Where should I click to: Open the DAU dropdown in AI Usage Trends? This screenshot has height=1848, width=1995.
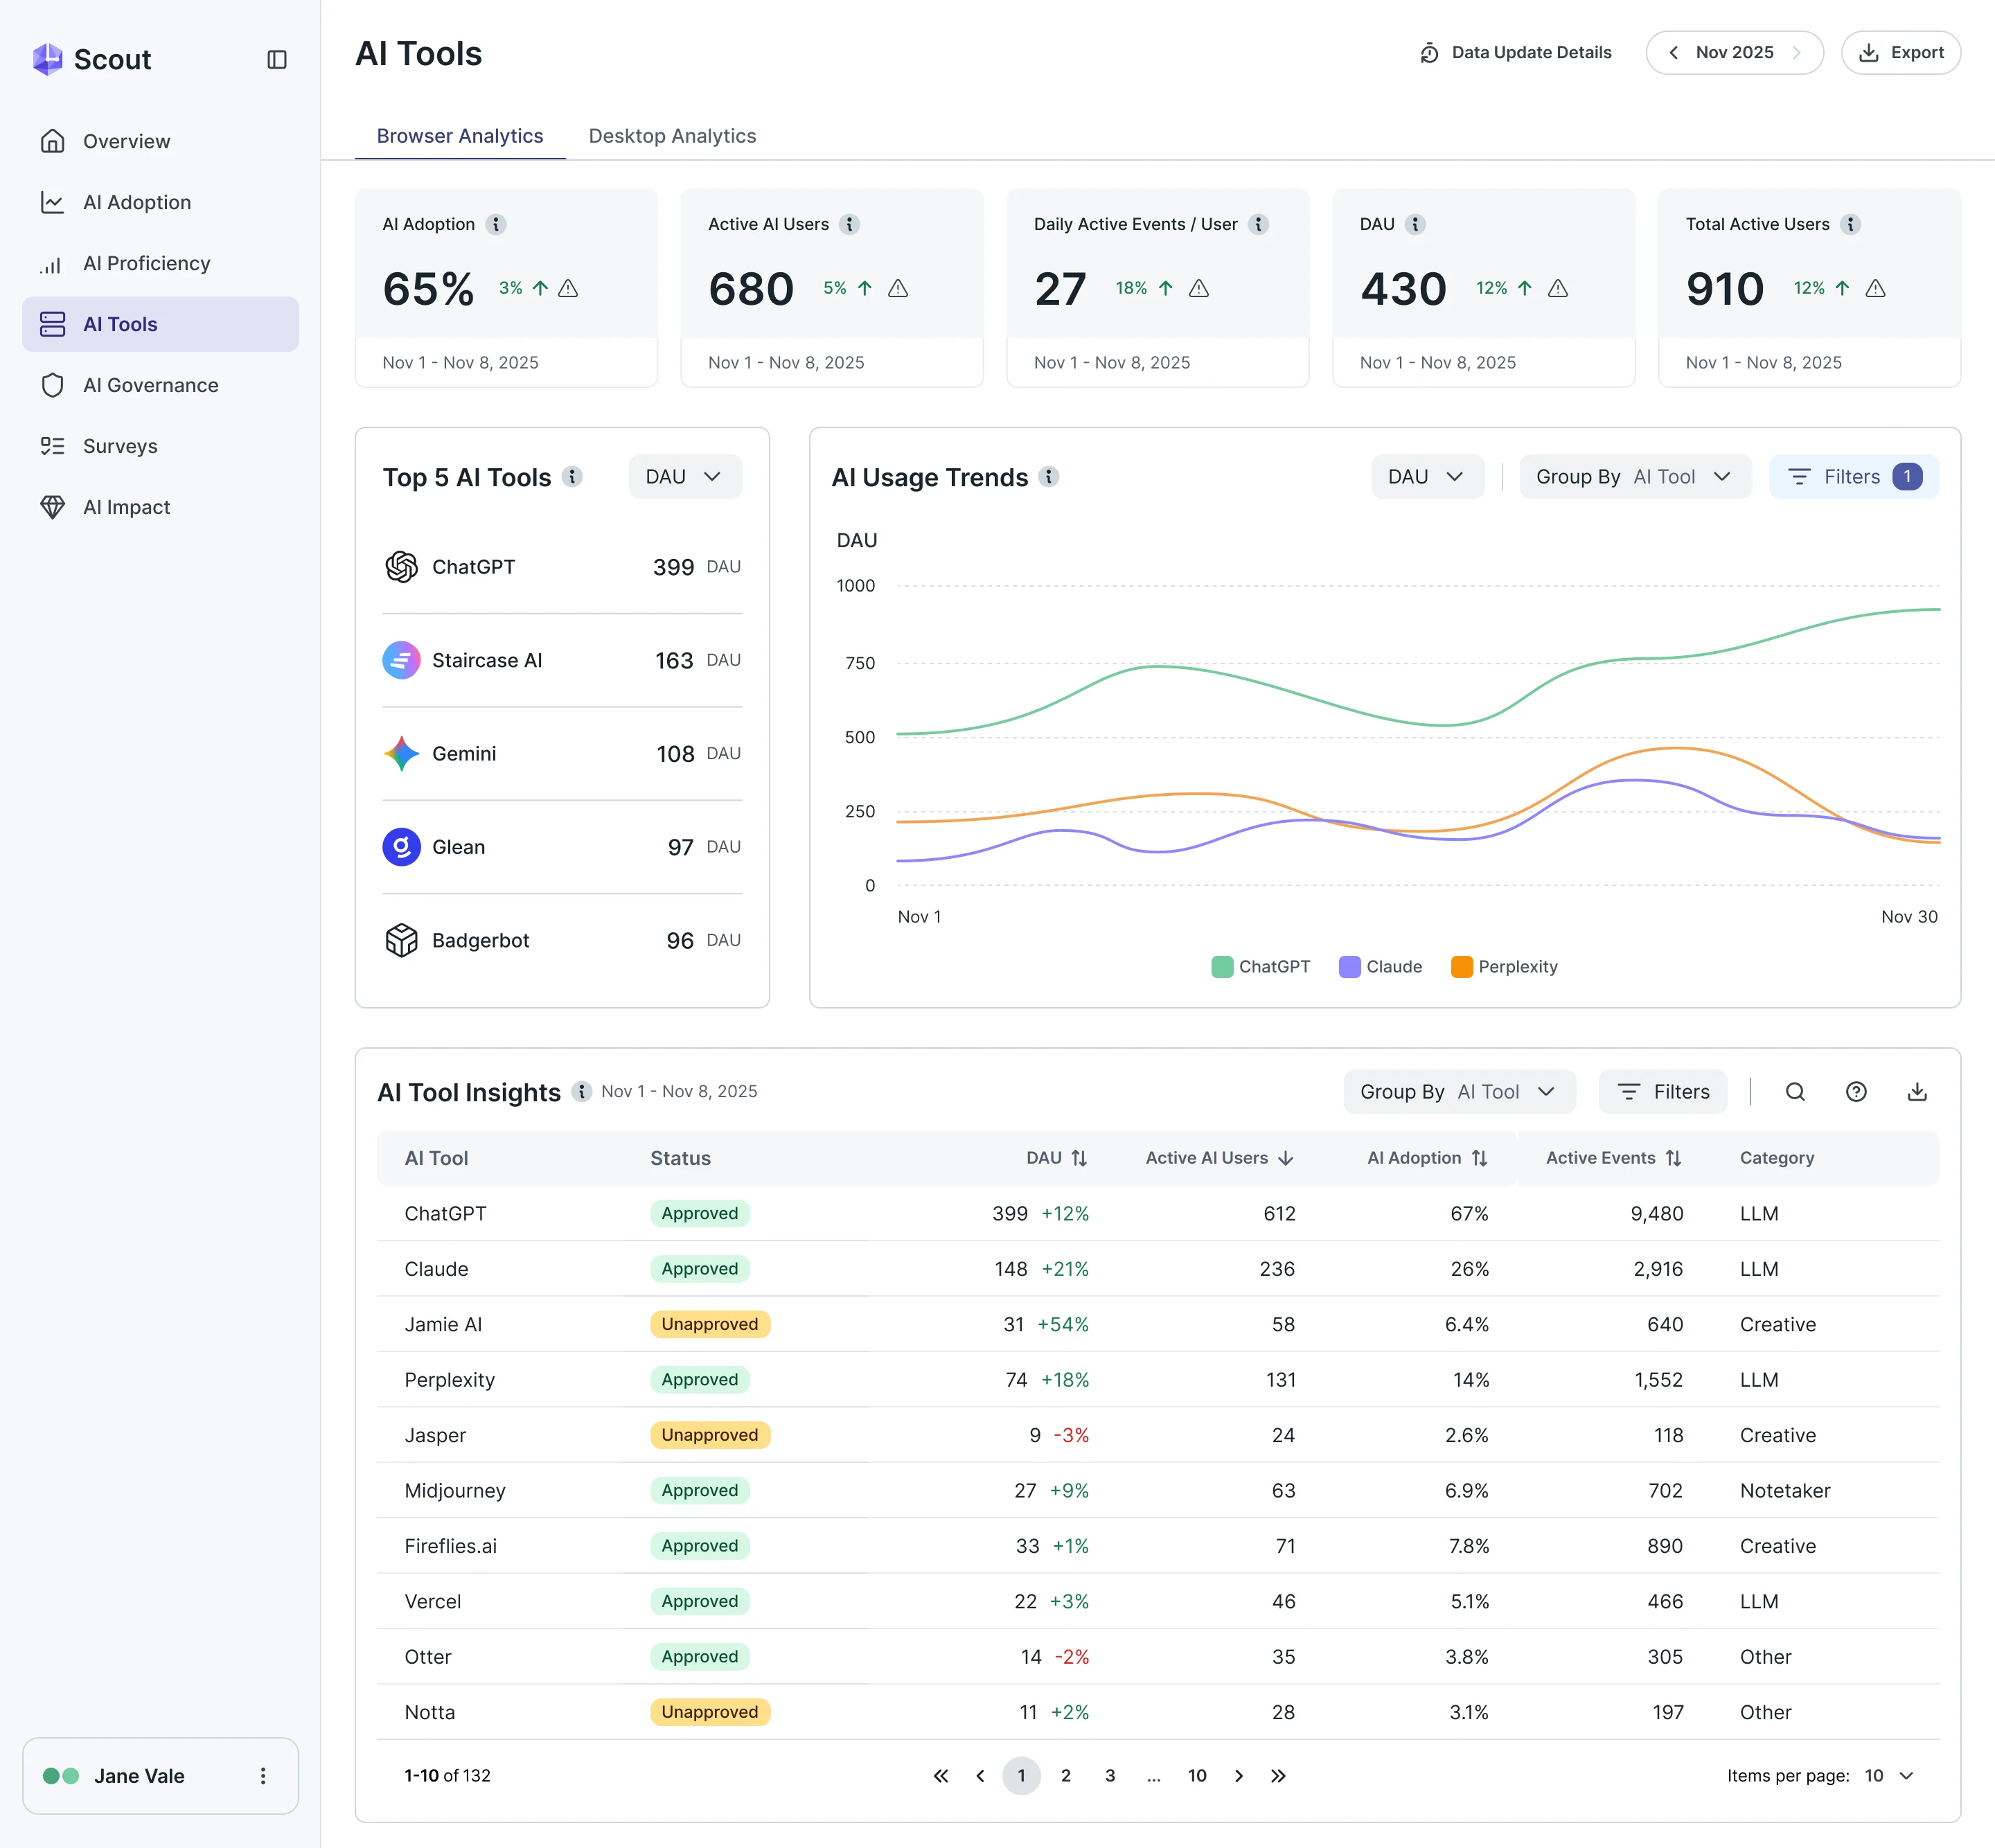[1427, 477]
